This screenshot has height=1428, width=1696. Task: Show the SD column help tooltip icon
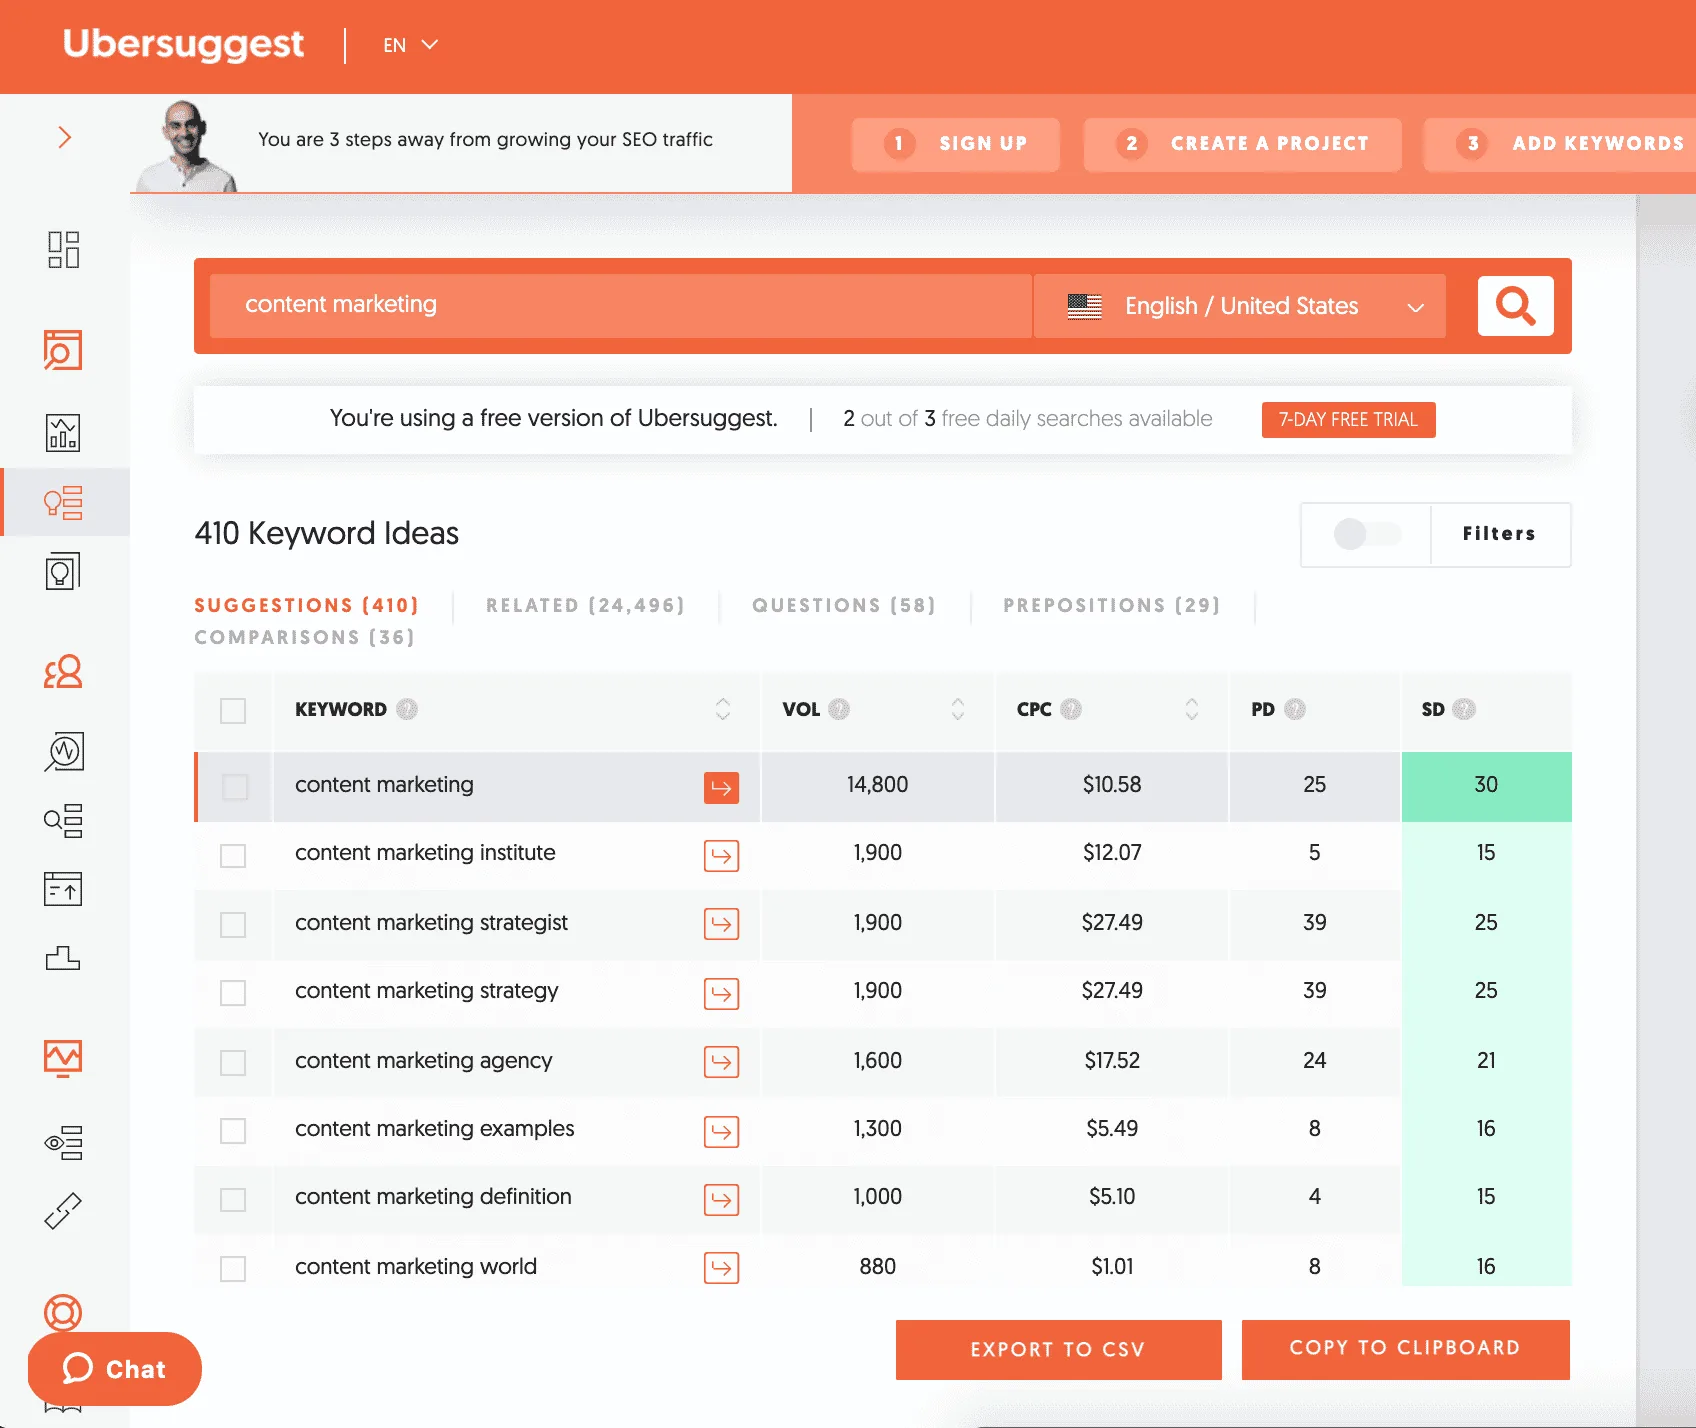pos(1464,709)
